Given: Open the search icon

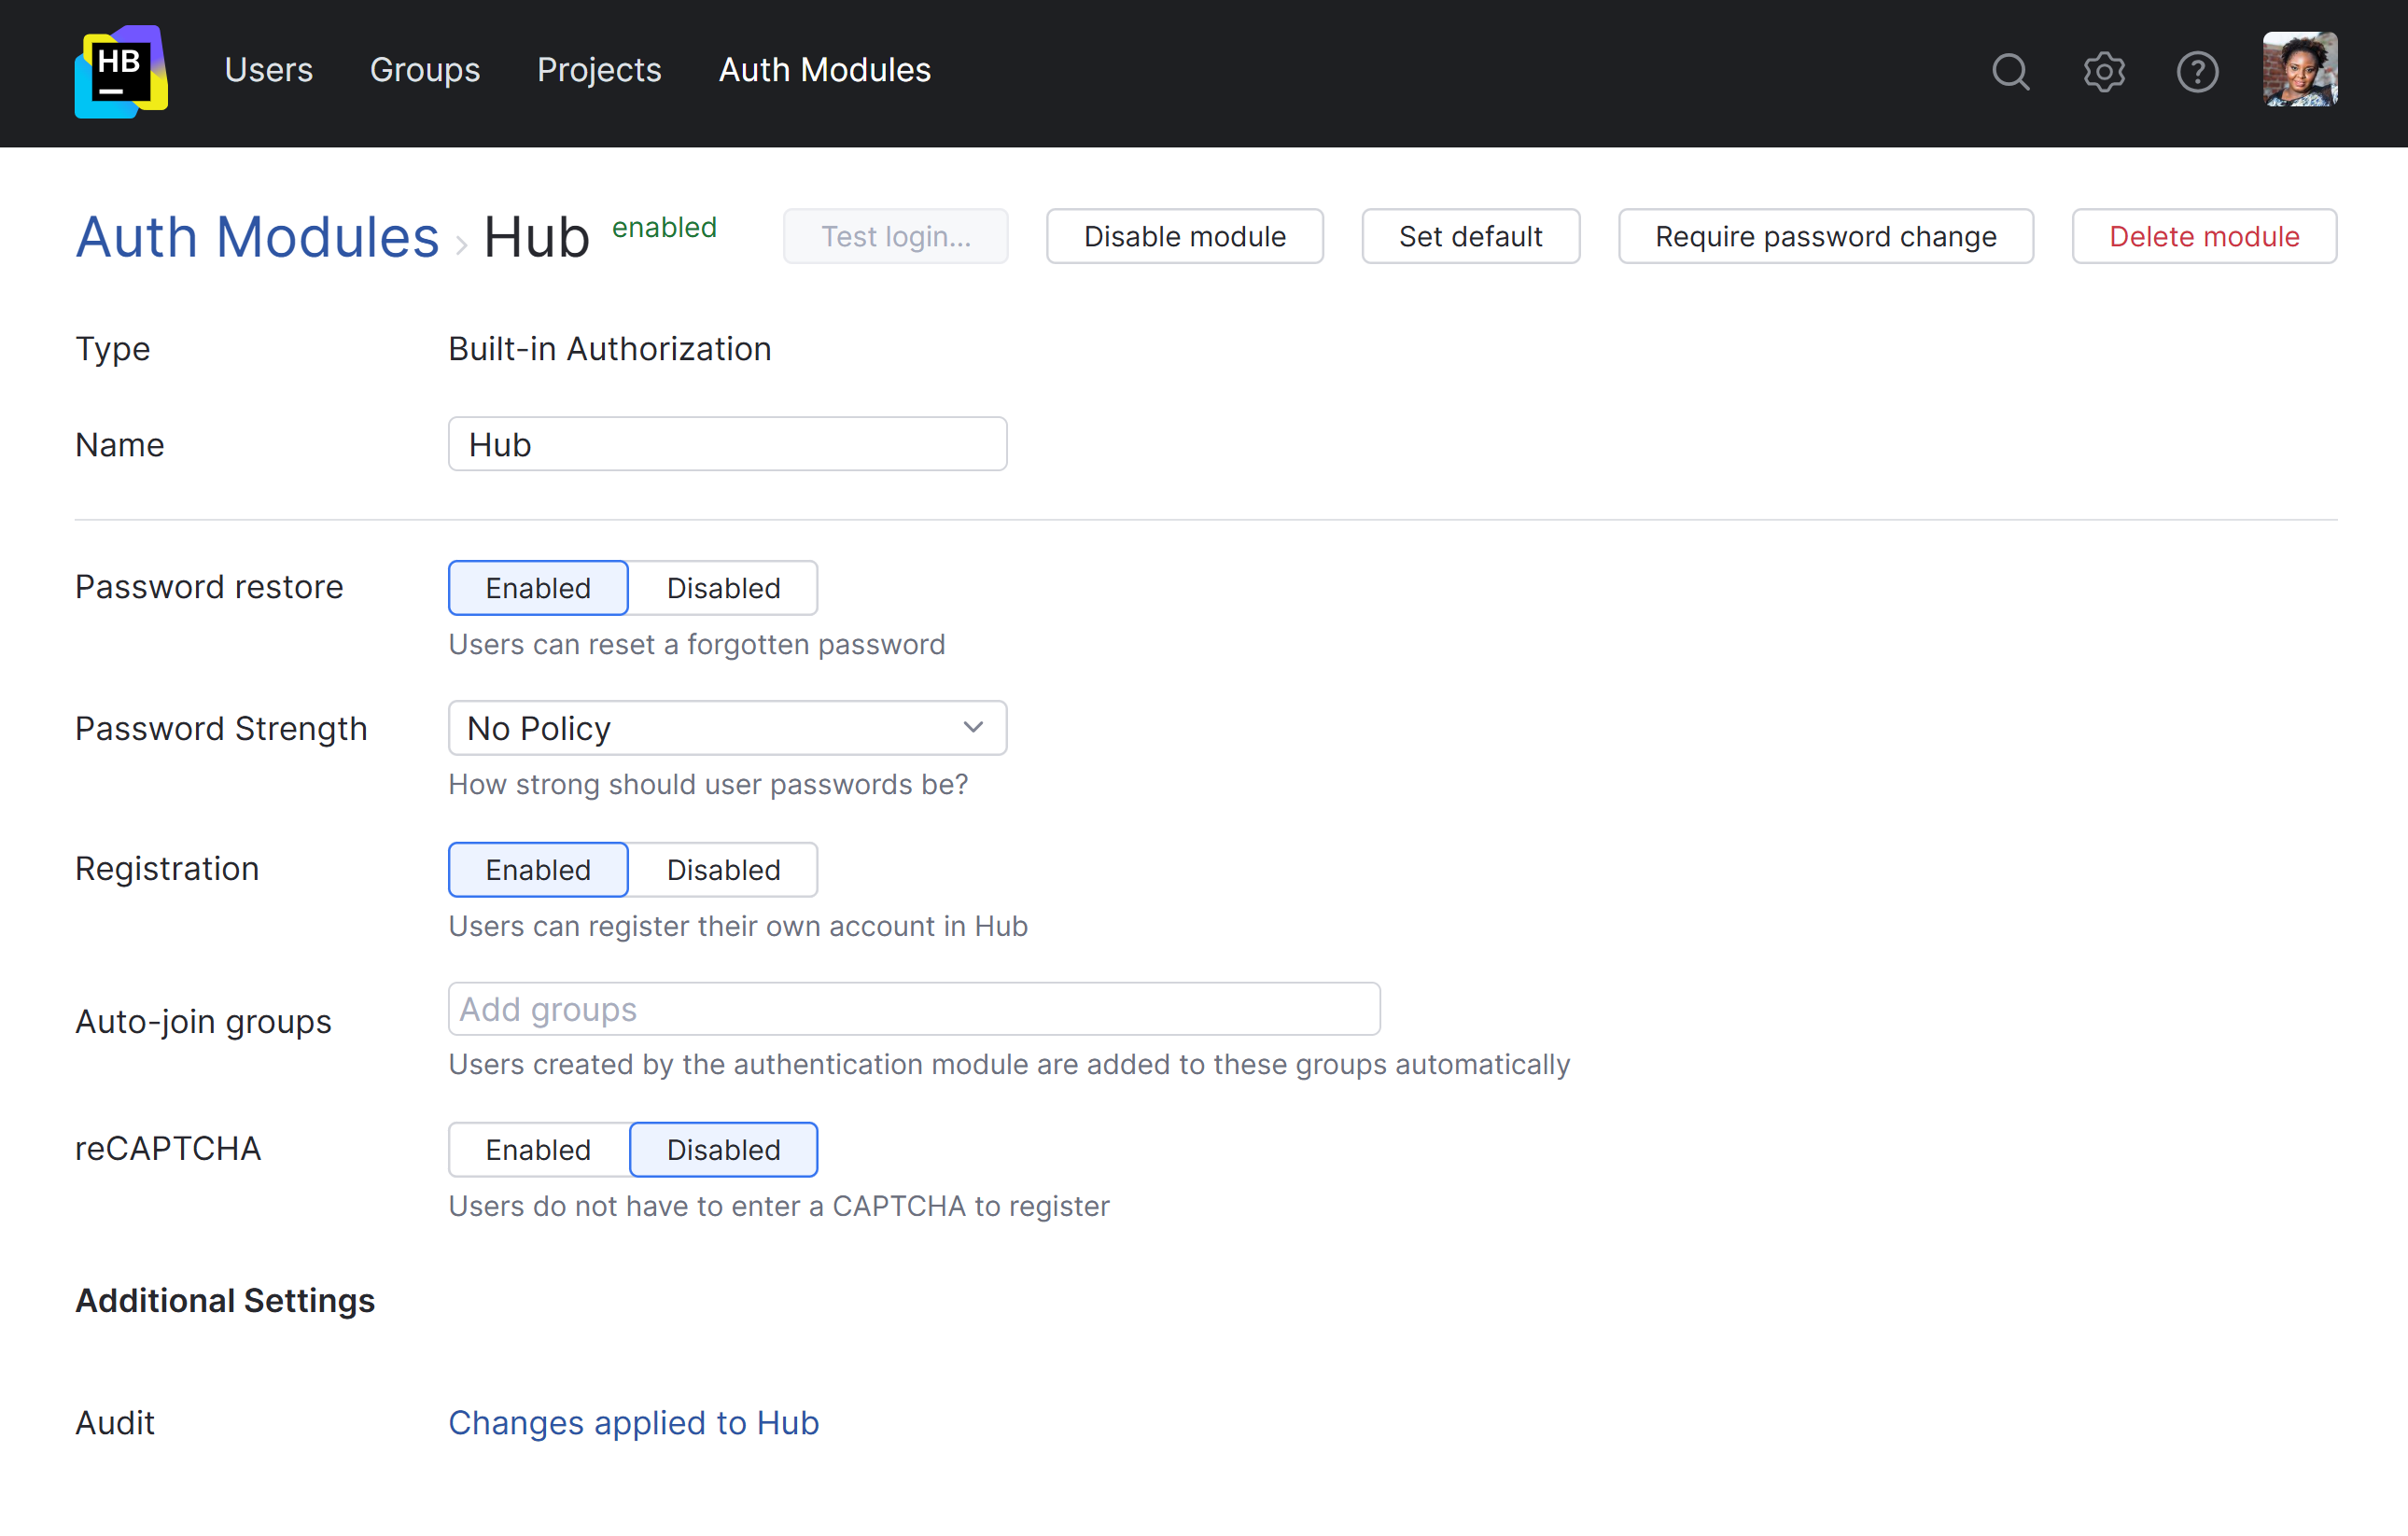Looking at the screenshot, I should 2011,71.
